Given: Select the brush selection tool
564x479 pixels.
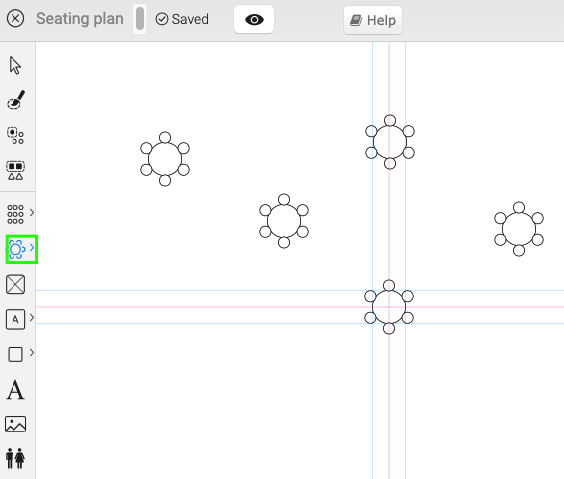Looking at the screenshot, I should click(16, 100).
